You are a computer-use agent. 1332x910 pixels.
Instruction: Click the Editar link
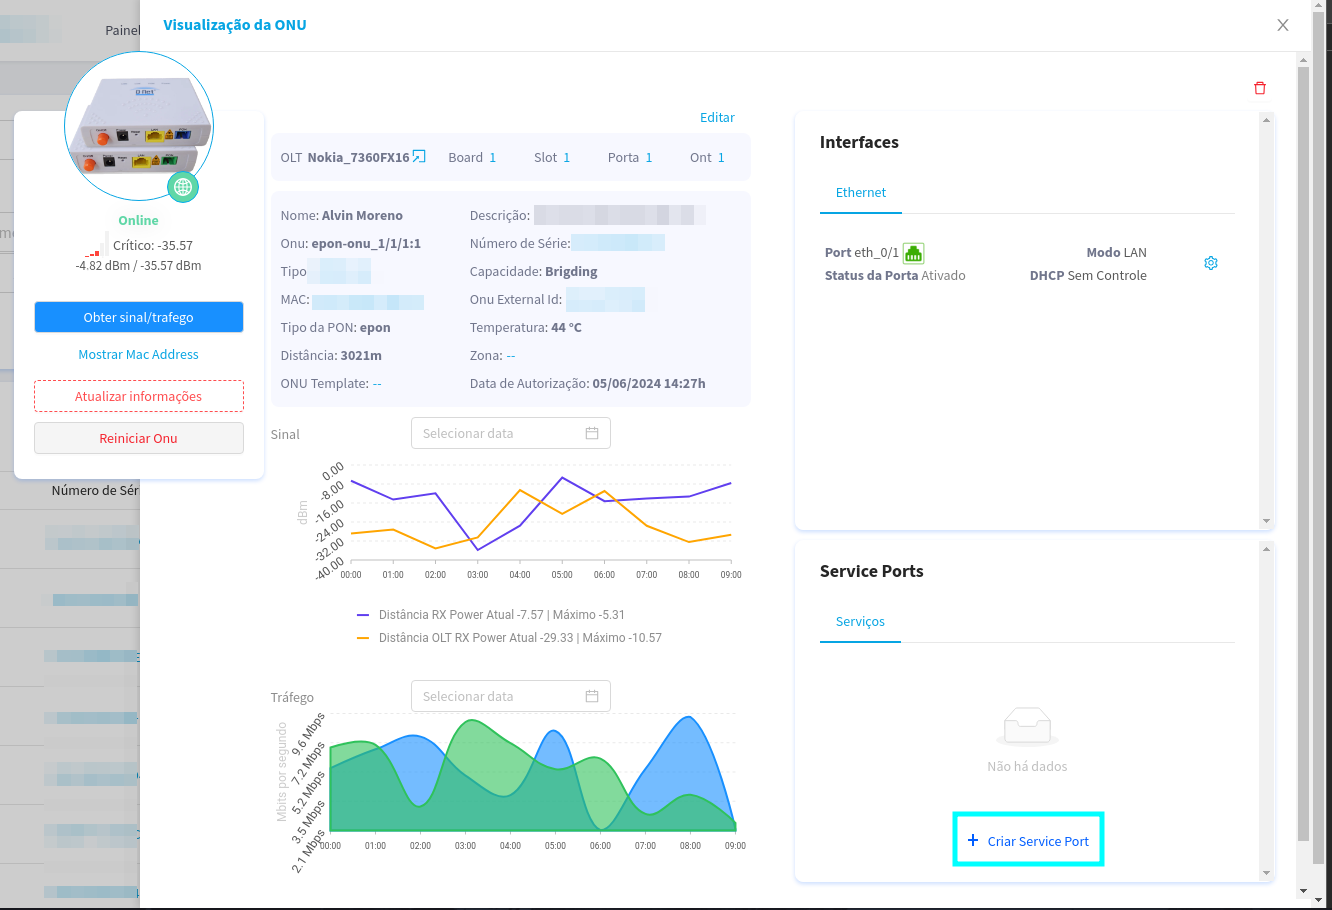(x=717, y=117)
